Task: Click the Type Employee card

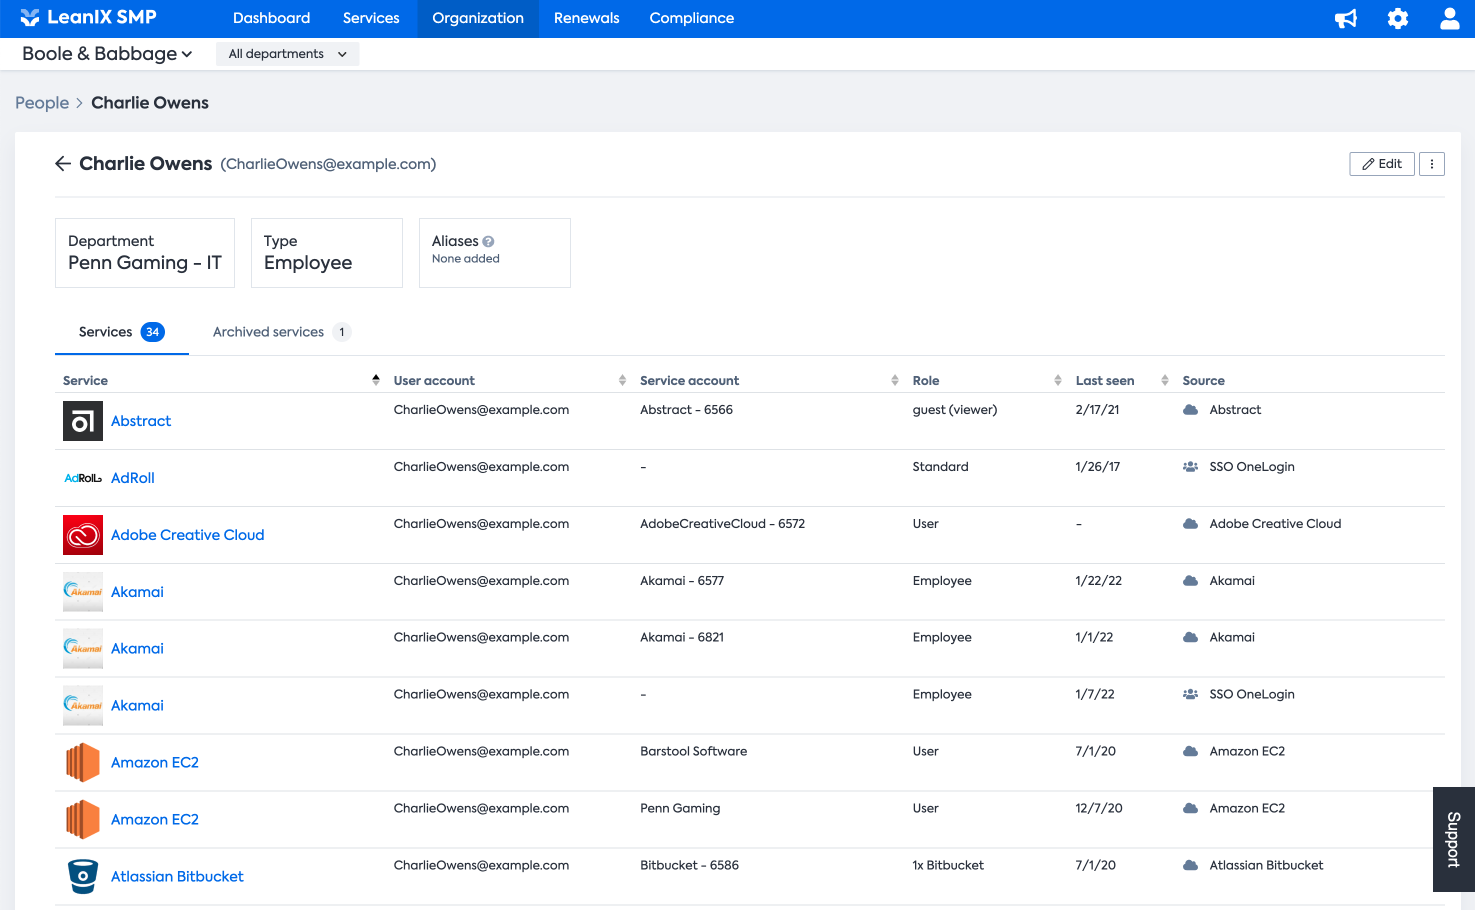Action: click(x=327, y=253)
